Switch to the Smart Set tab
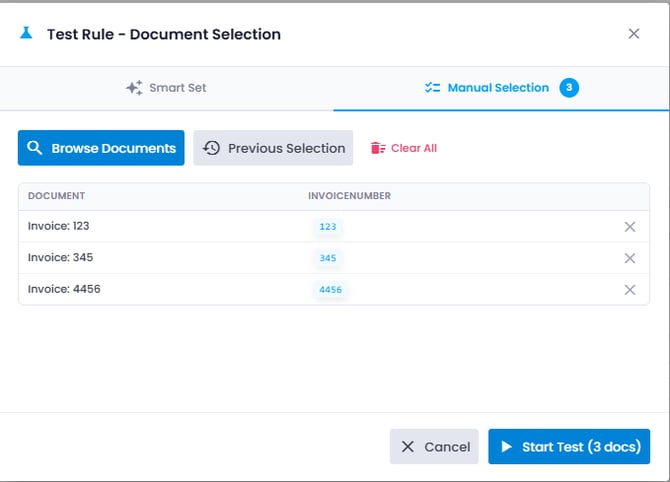 [167, 88]
